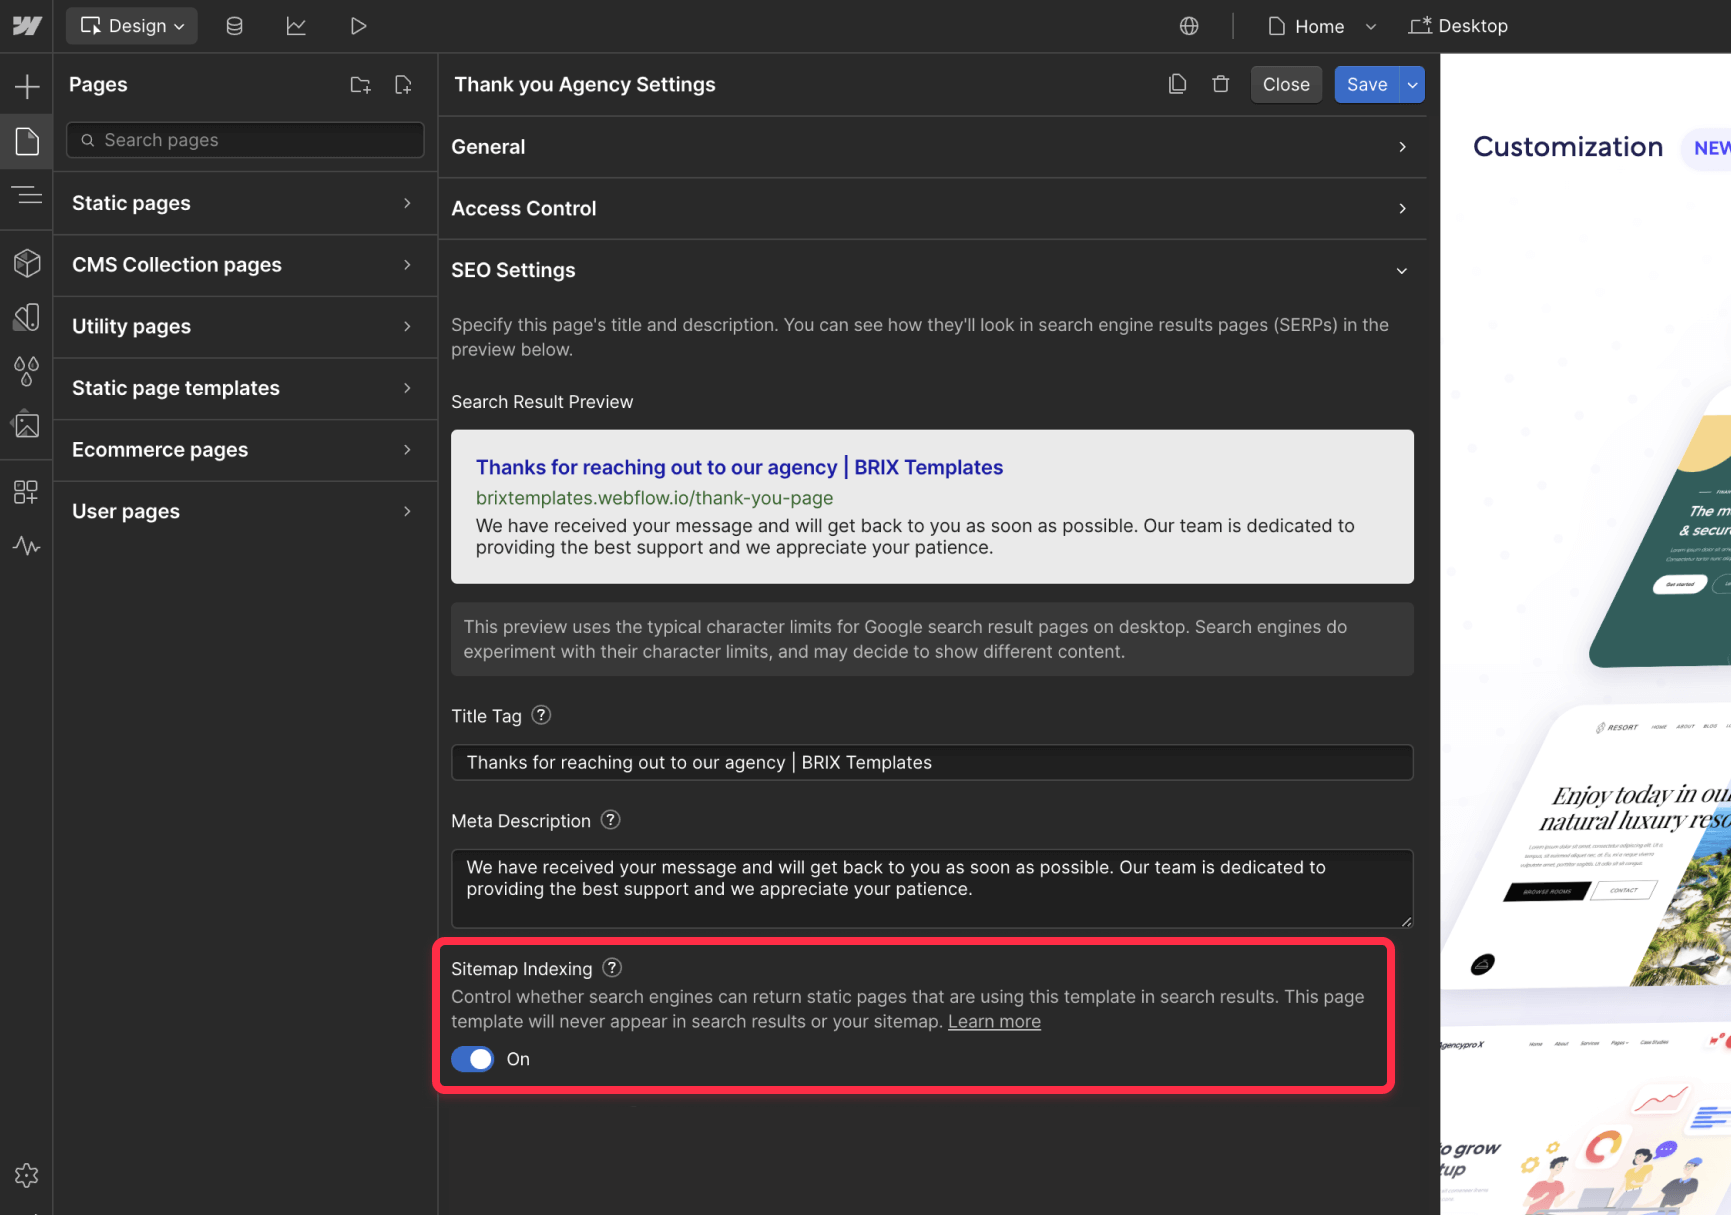This screenshot has width=1731, height=1215.
Task: Close the page settings
Action: [x=1286, y=85]
